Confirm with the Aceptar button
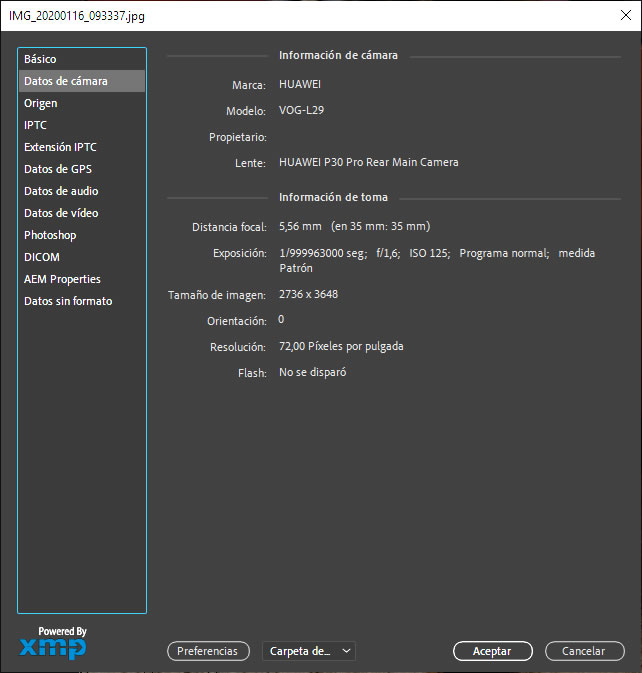 point(493,651)
